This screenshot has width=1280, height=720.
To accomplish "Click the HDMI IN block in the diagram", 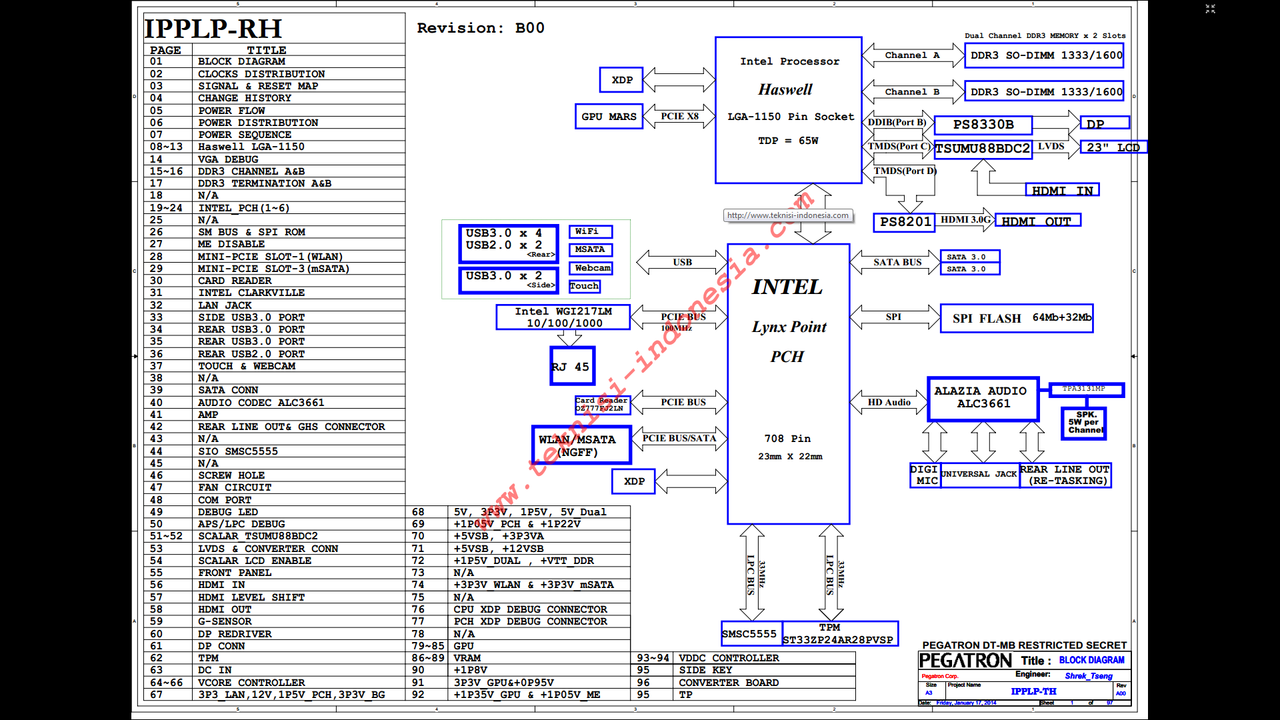I will coord(1061,190).
